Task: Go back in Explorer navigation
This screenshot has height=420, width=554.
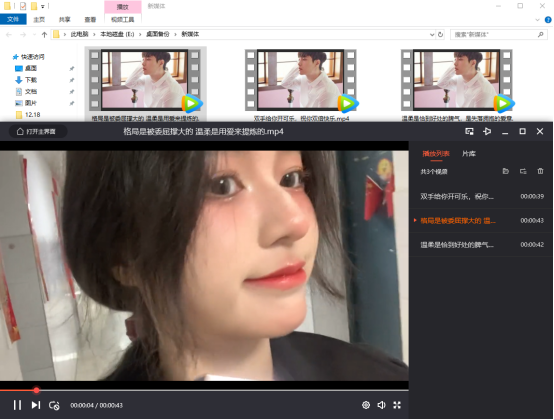Action: point(9,35)
